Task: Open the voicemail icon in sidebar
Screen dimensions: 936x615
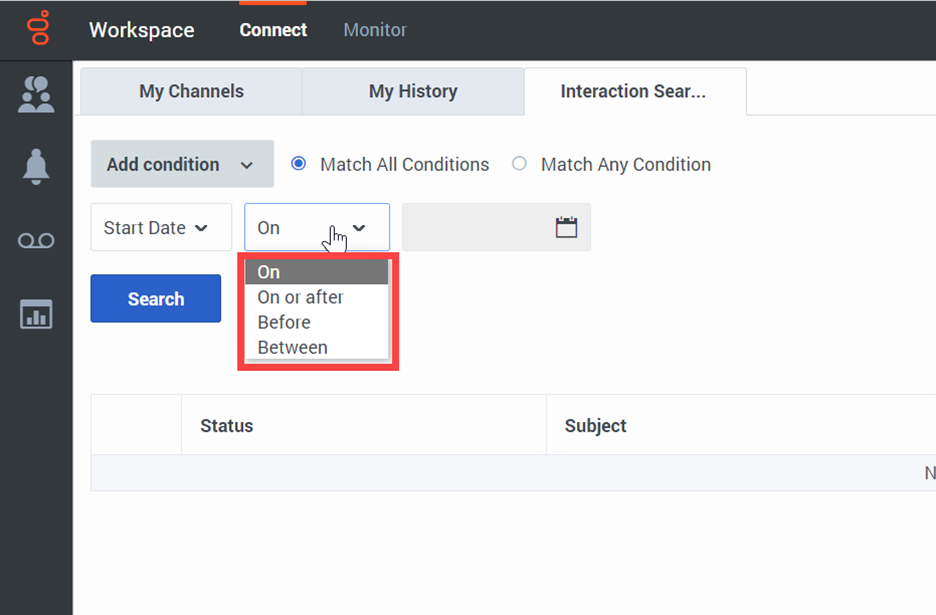Action: pos(37,241)
